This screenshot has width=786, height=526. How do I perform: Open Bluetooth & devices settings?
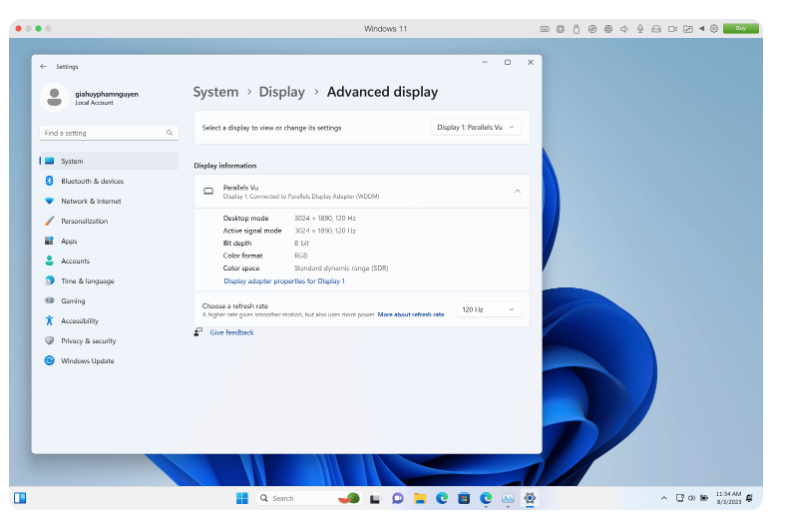point(92,181)
